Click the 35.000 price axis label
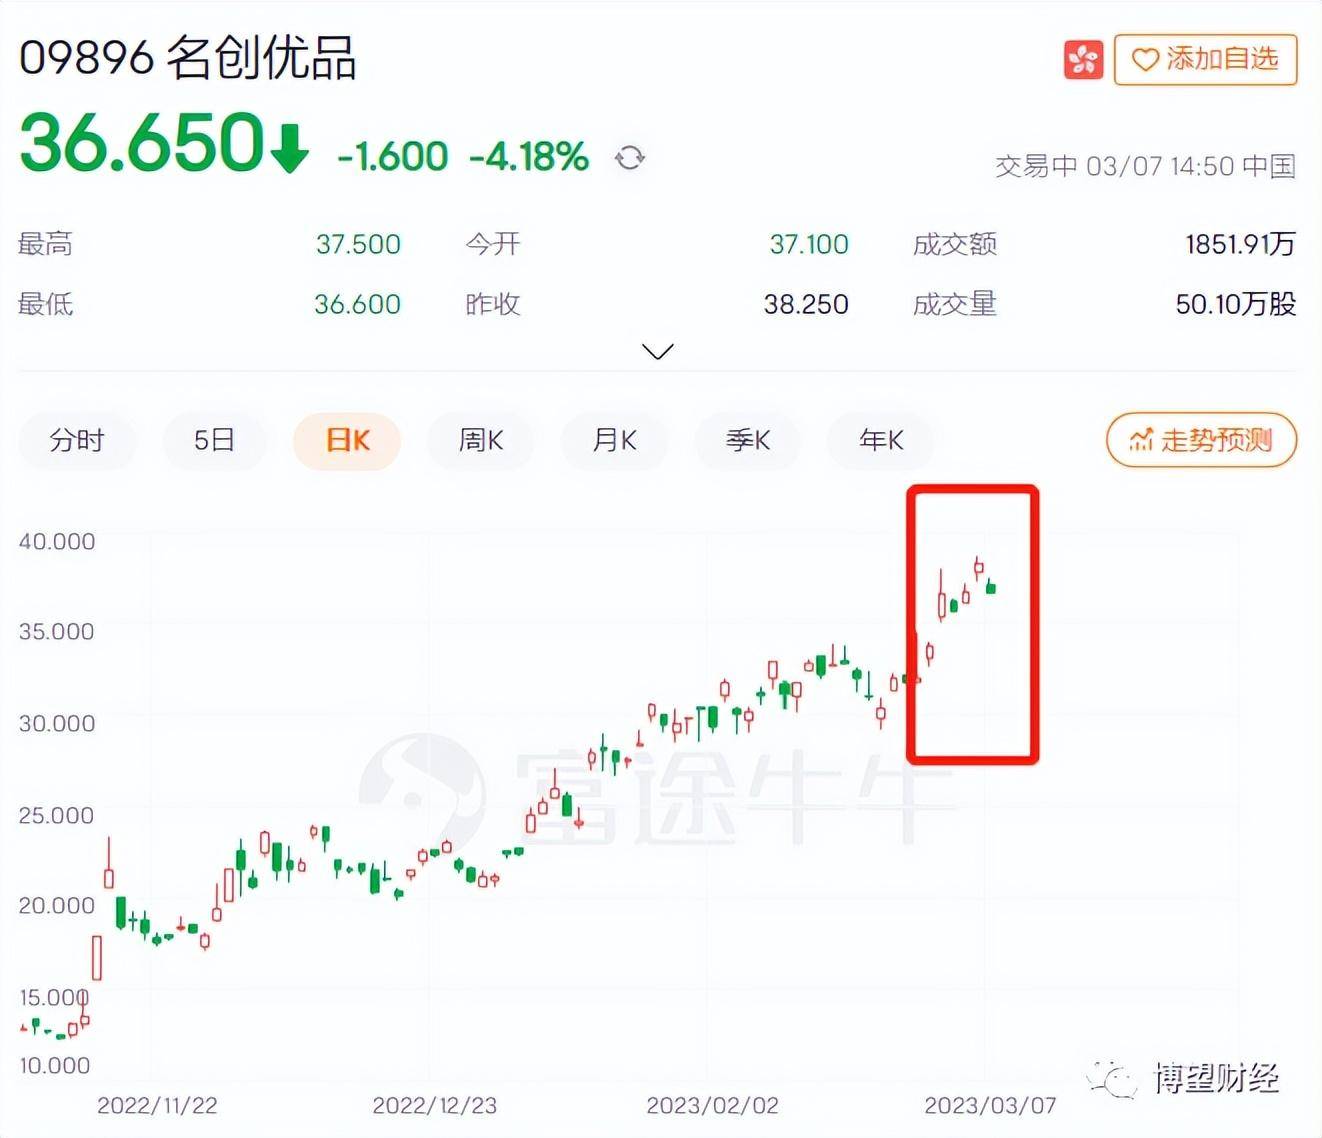 [x=57, y=631]
